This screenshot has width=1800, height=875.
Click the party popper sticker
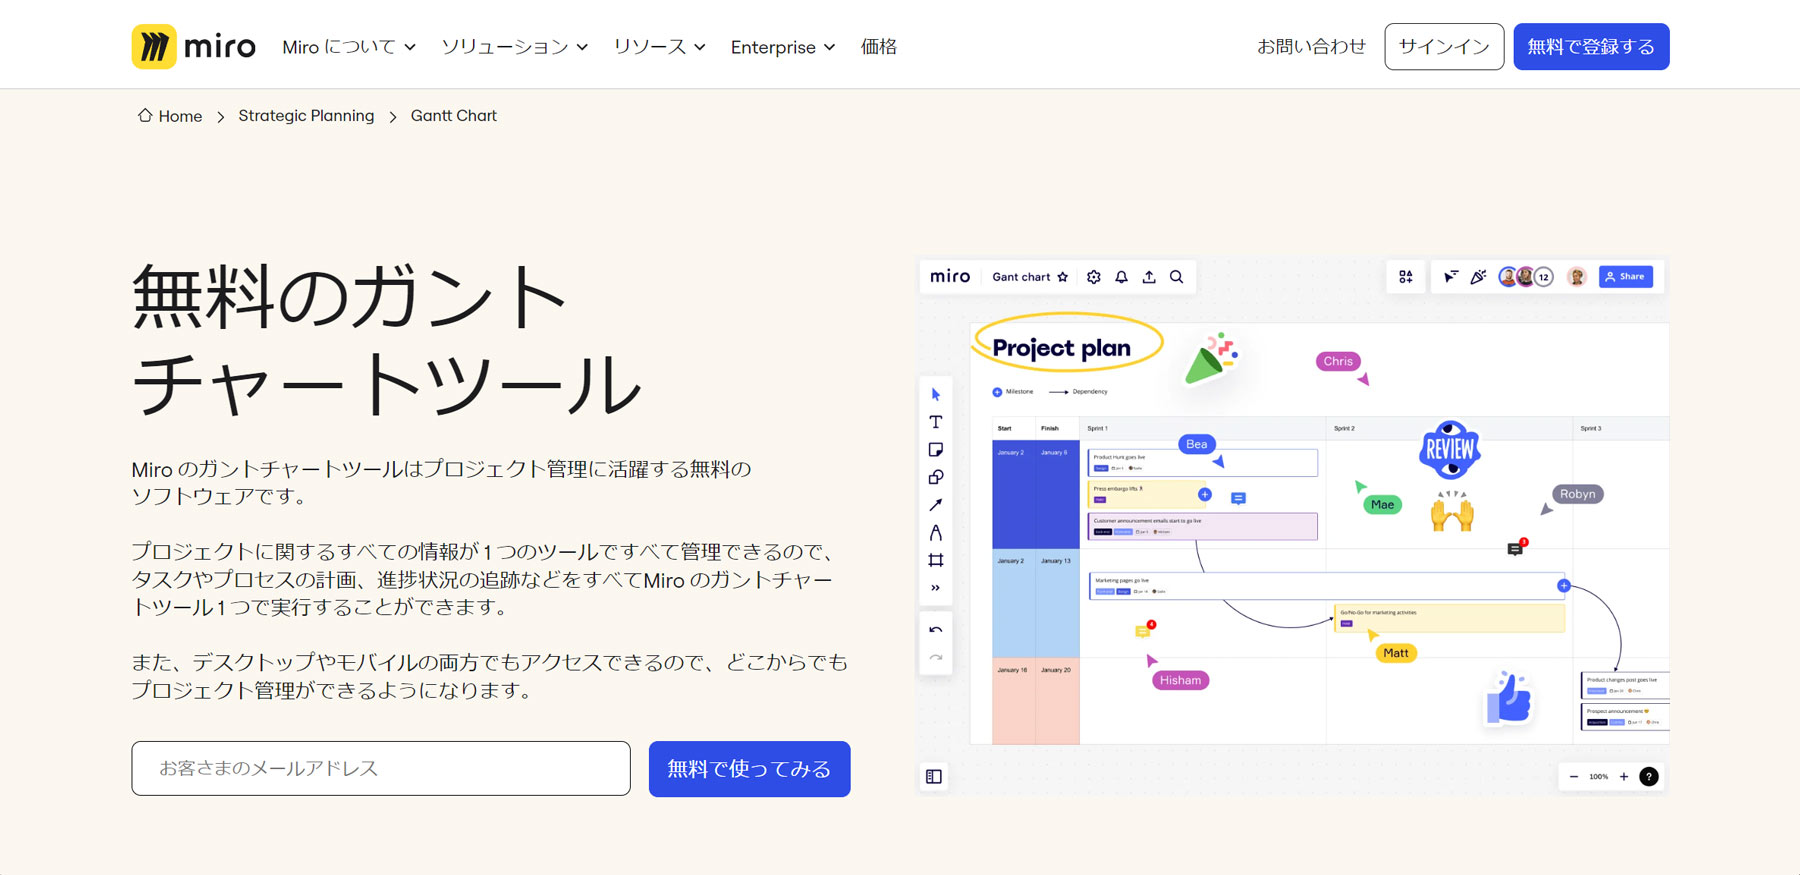(1212, 358)
